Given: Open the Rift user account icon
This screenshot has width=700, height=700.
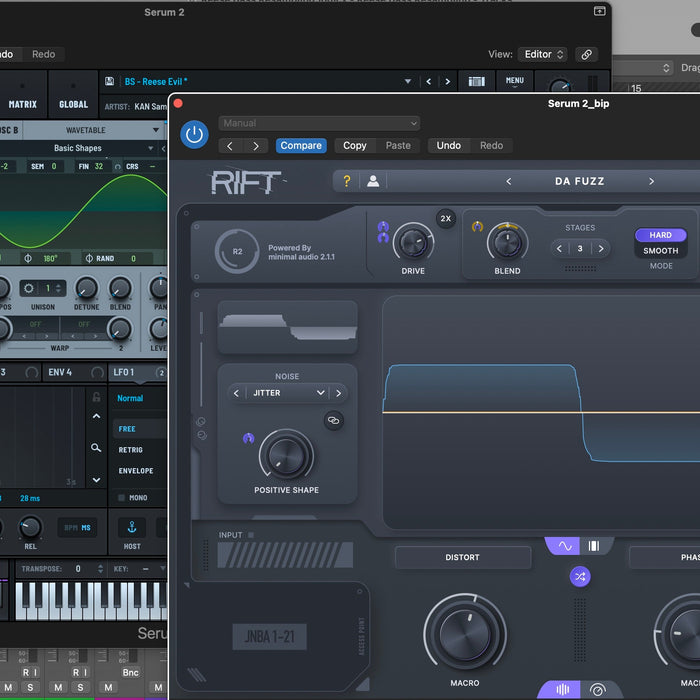Looking at the screenshot, I should click(x=373, y=181).
